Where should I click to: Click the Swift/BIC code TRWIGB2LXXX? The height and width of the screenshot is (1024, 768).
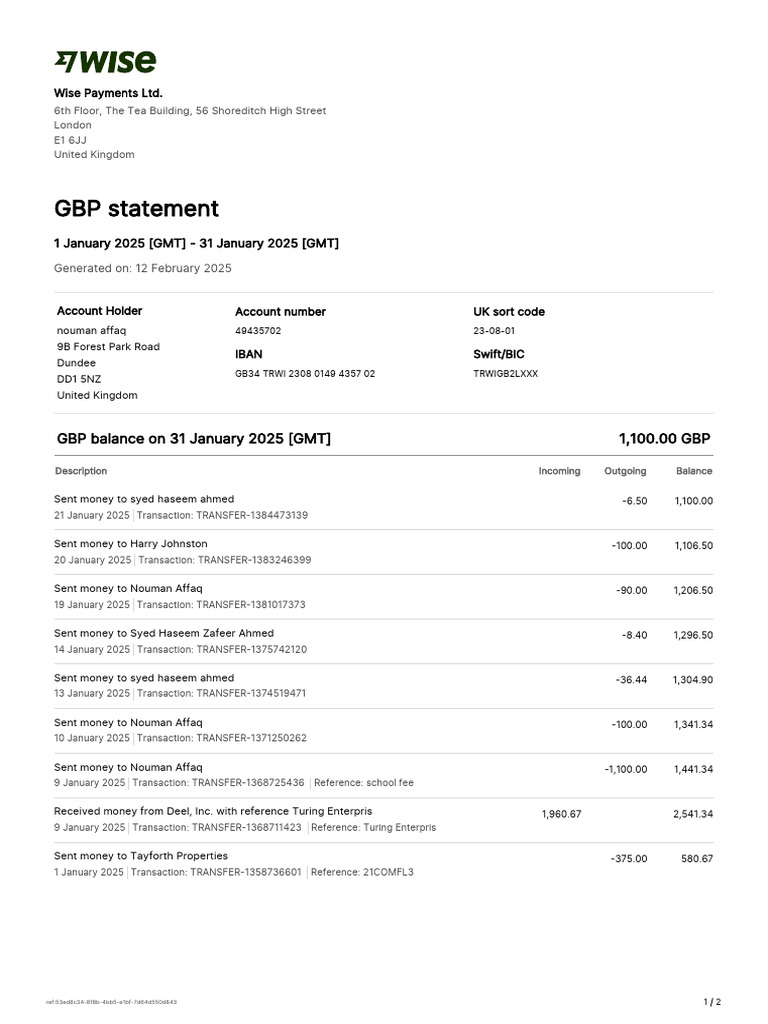(x=505, y=374)
